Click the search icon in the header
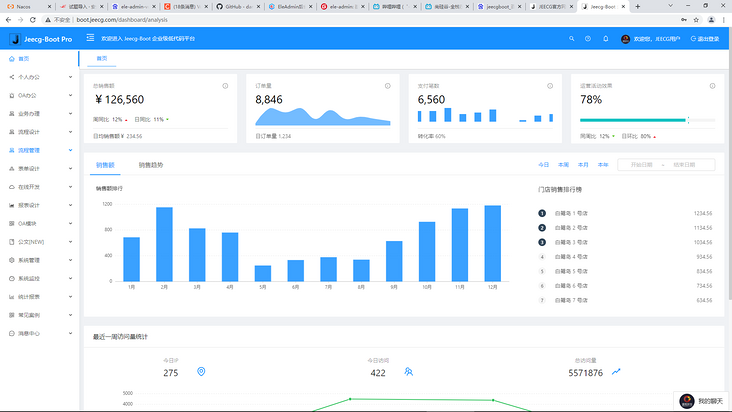This screenshot has height=412, width=732. click(572, 39)
